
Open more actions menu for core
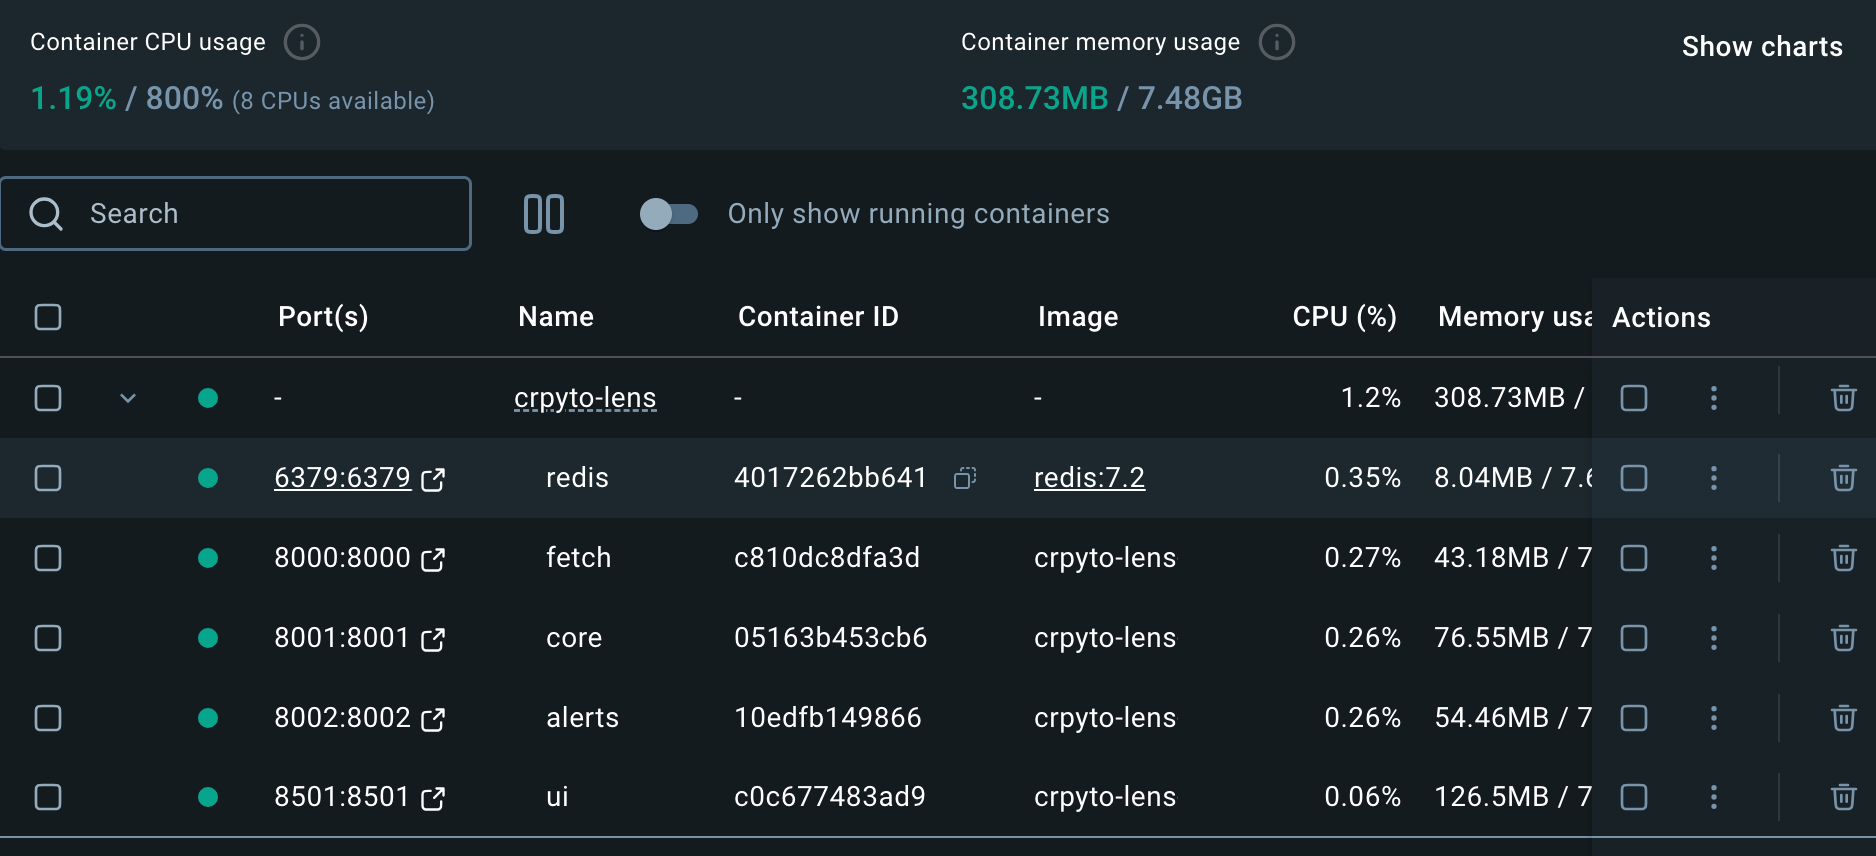(x=1714, y=638)
